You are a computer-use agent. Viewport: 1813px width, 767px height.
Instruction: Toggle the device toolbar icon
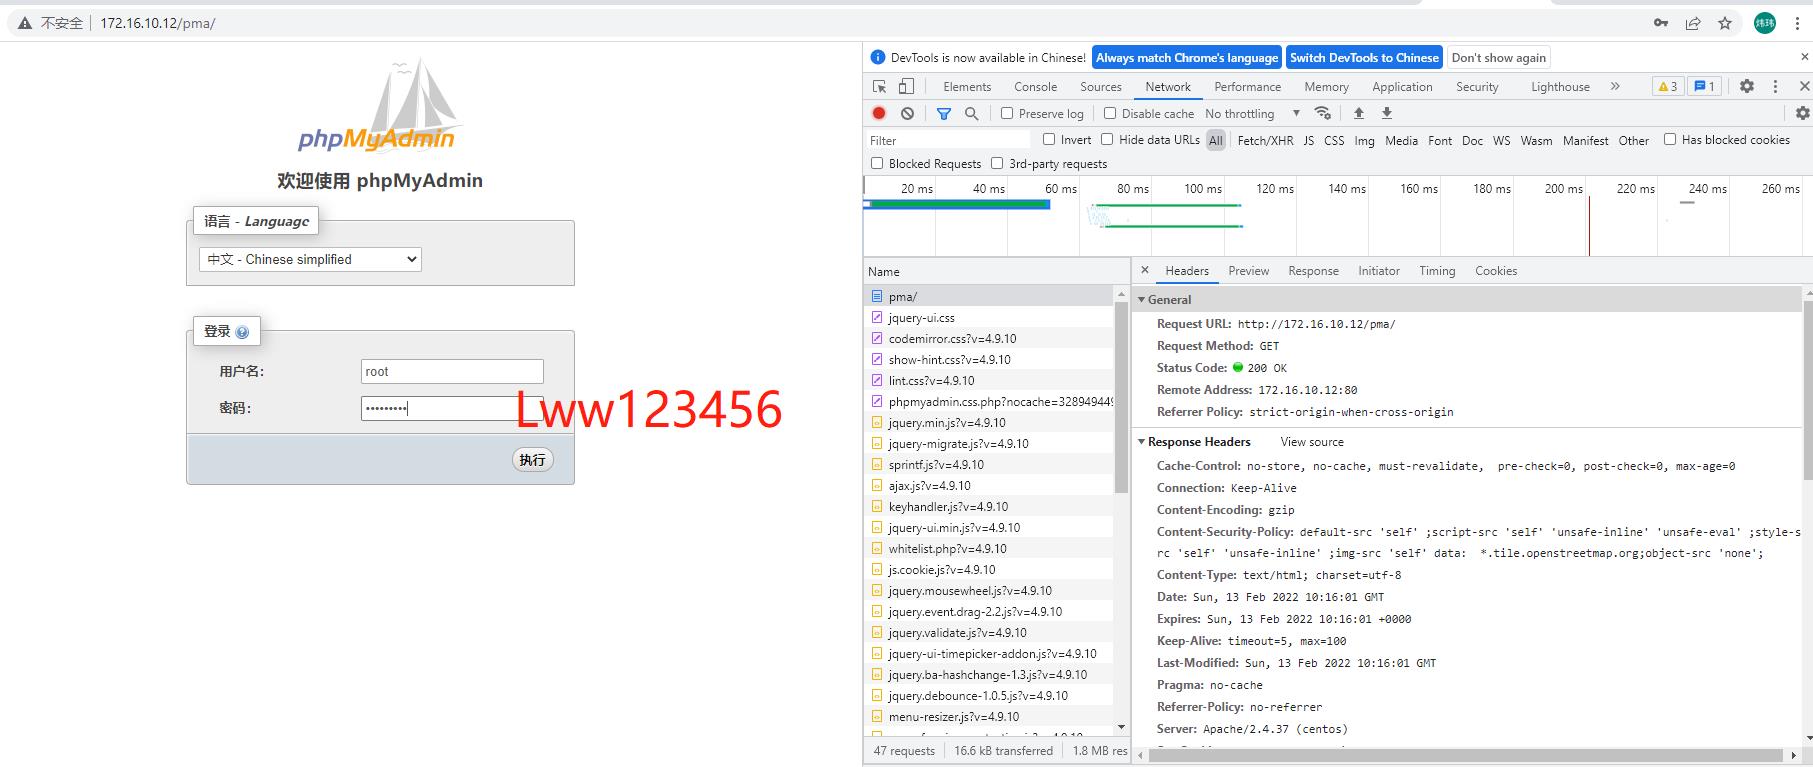point(905,87)
